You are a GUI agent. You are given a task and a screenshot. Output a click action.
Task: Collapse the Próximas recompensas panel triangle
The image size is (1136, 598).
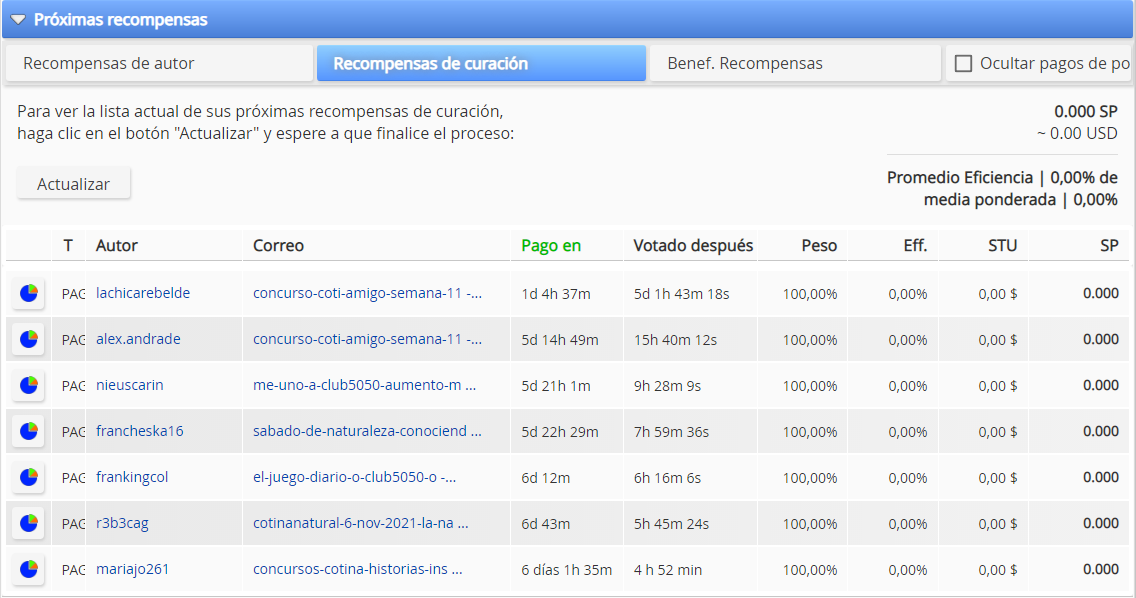point(18,20)
